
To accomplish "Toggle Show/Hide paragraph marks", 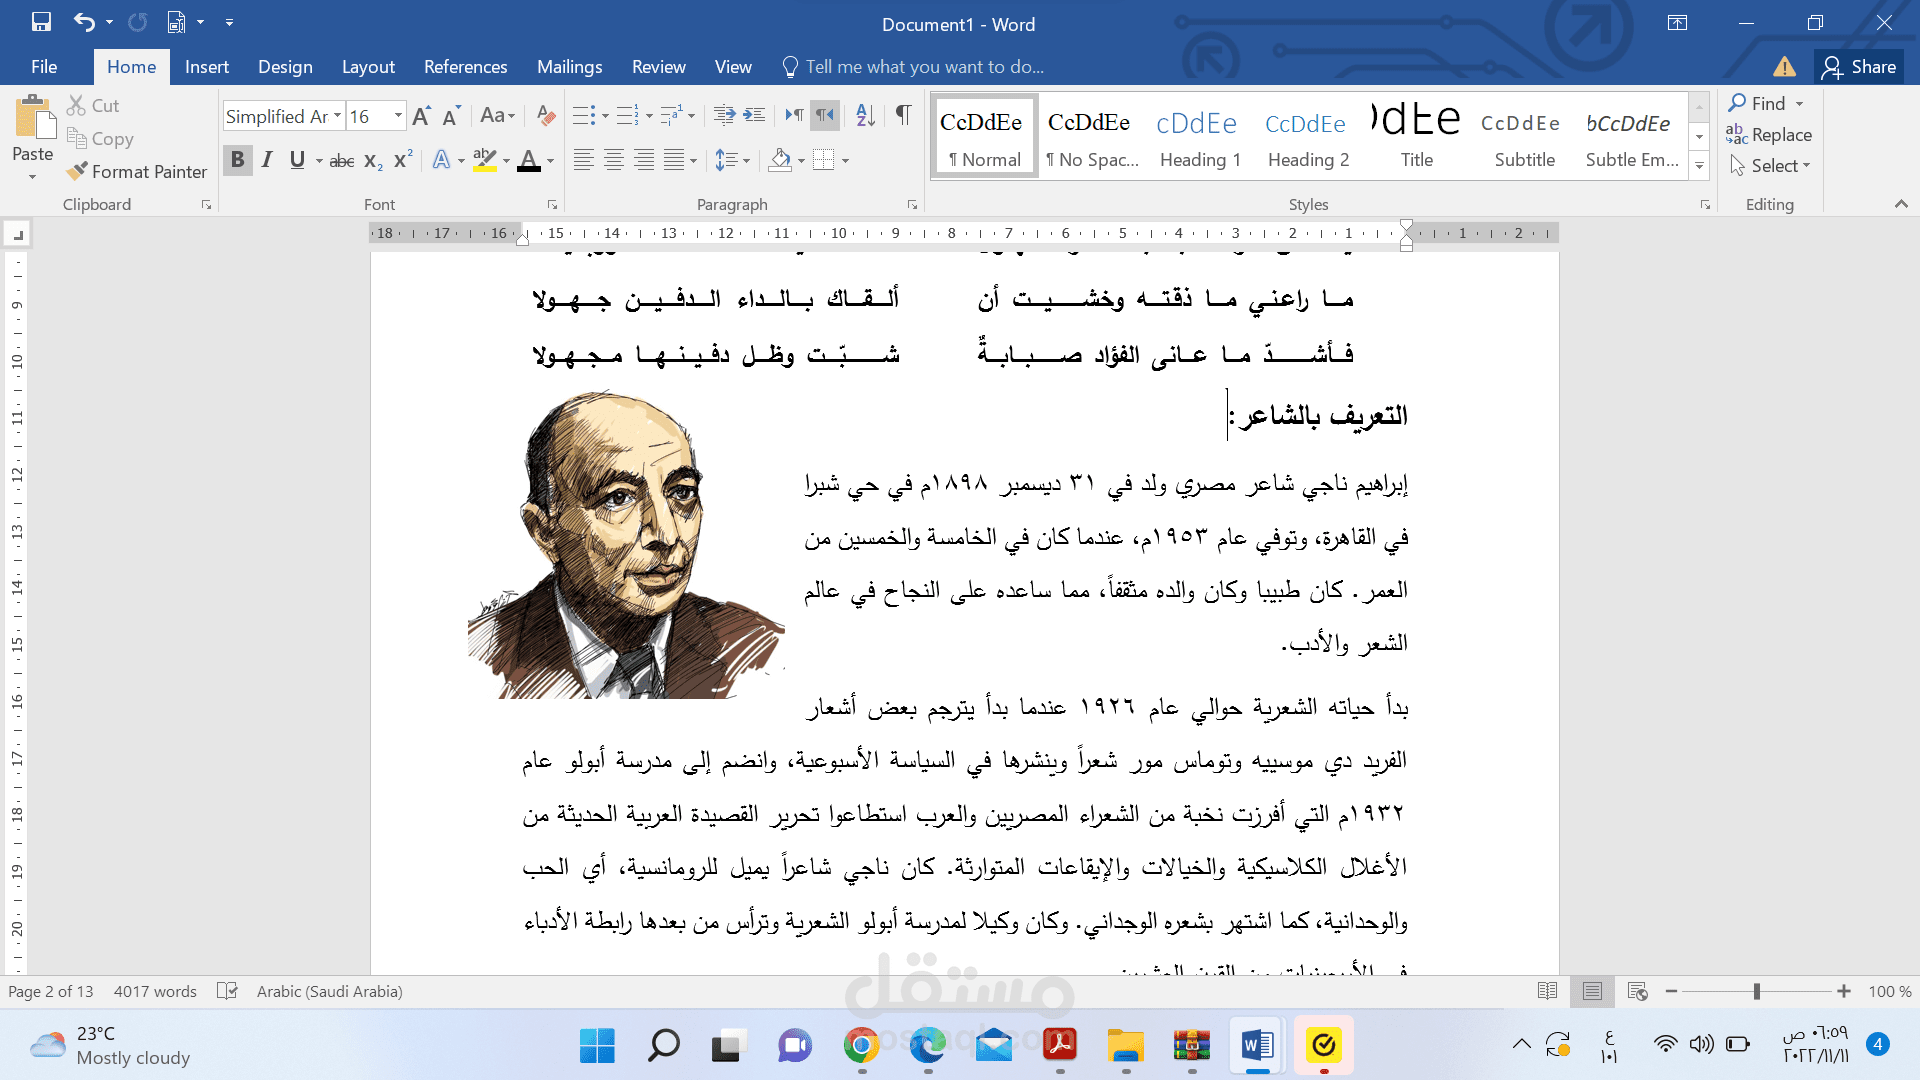I will click(903, 116).
